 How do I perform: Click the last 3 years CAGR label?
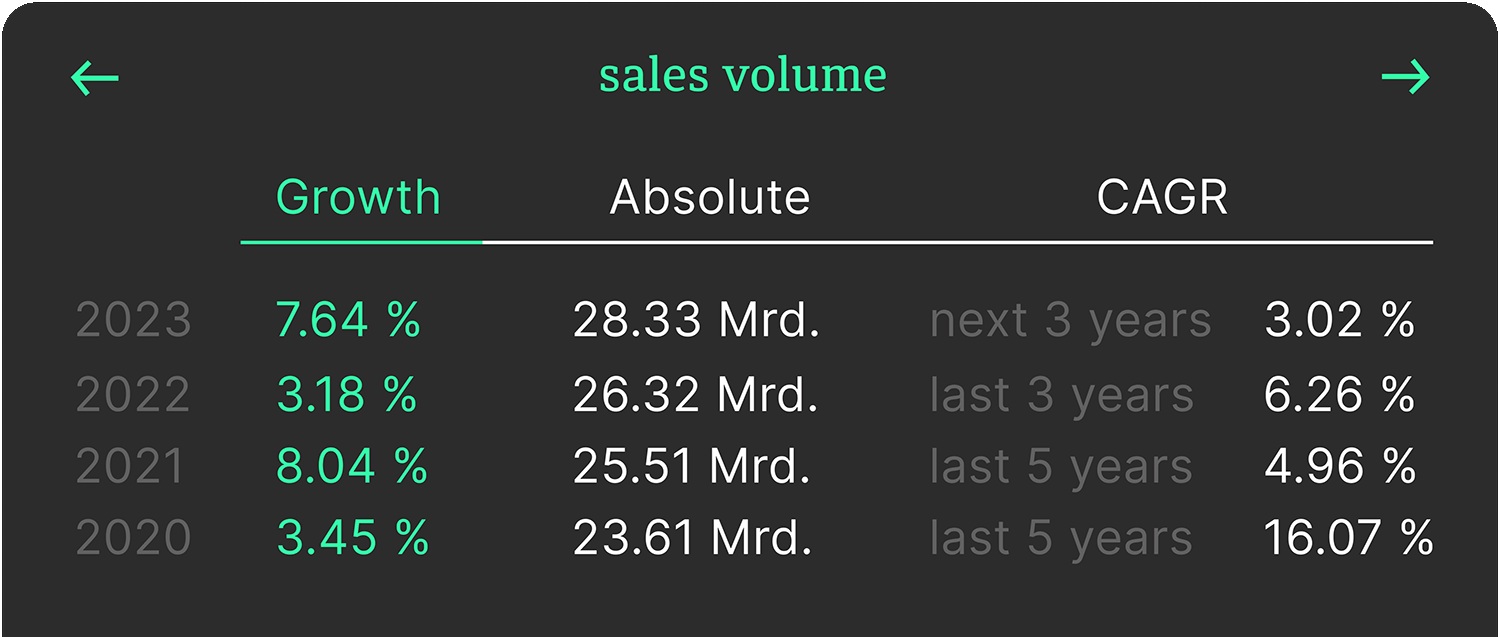(1061, 395)
